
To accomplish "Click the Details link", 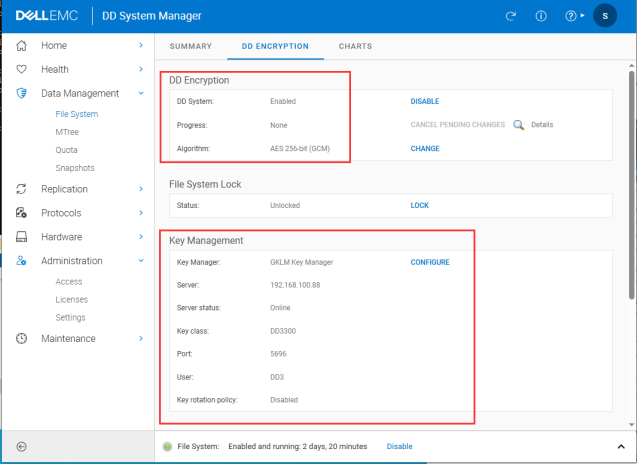I will click(x=542, y=125).
